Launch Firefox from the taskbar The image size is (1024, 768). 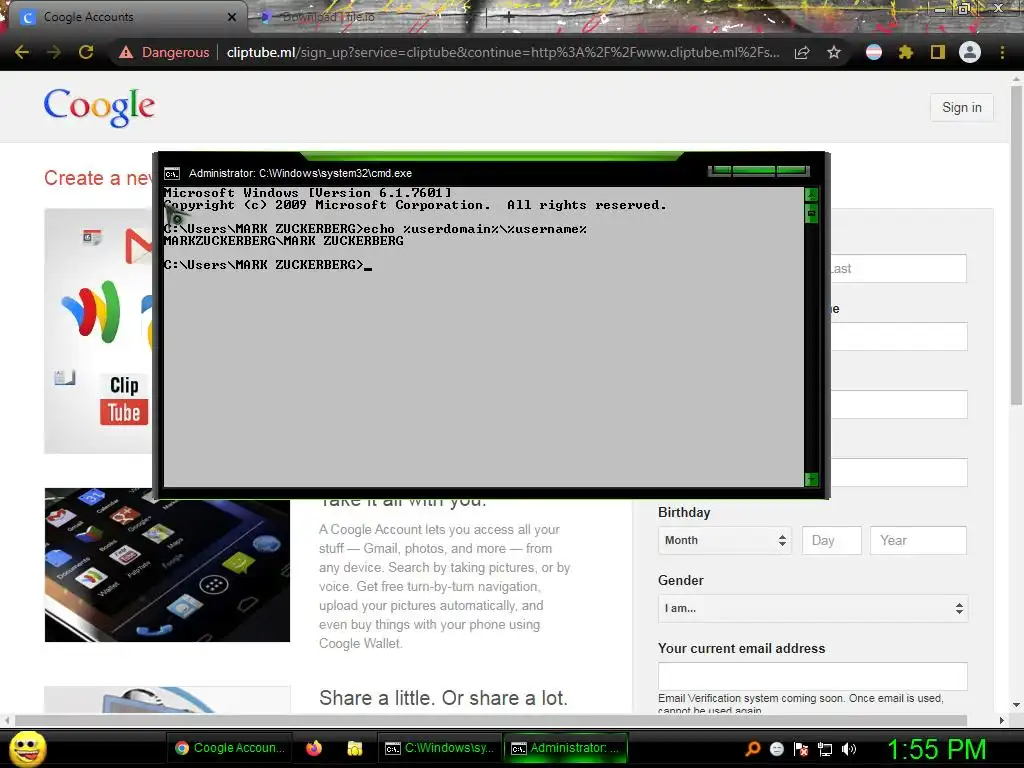(x=314, y=748)
